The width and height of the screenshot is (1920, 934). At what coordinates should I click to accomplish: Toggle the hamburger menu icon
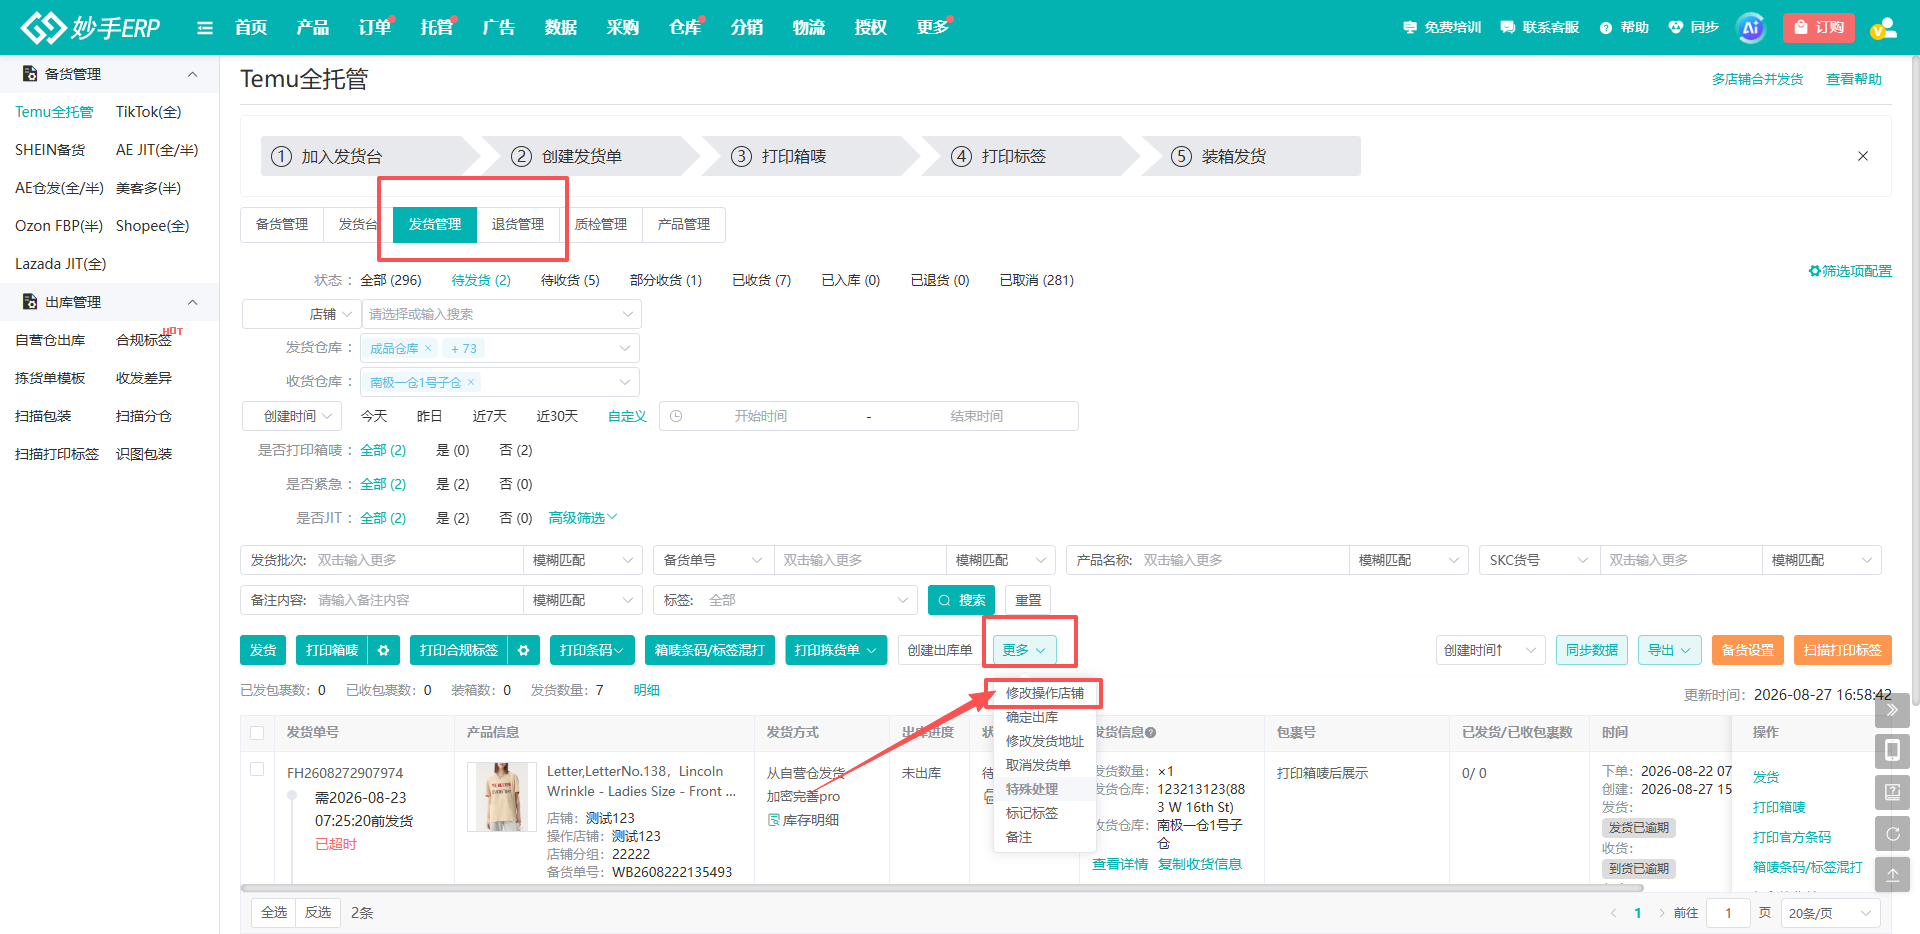(205, 28)
